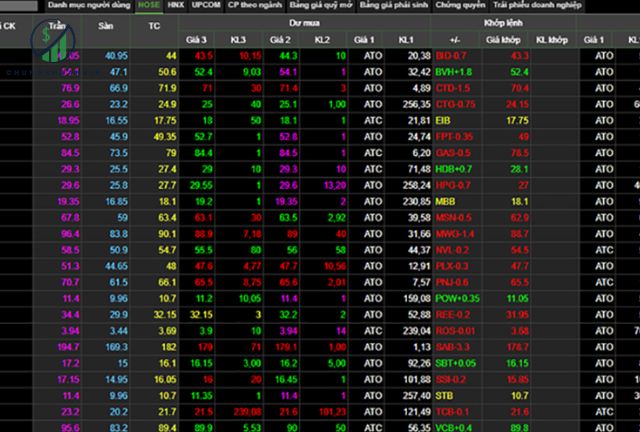This screenshot has width=640, height=432.
Task: Switch to the HNX tab
Action: 176,5
